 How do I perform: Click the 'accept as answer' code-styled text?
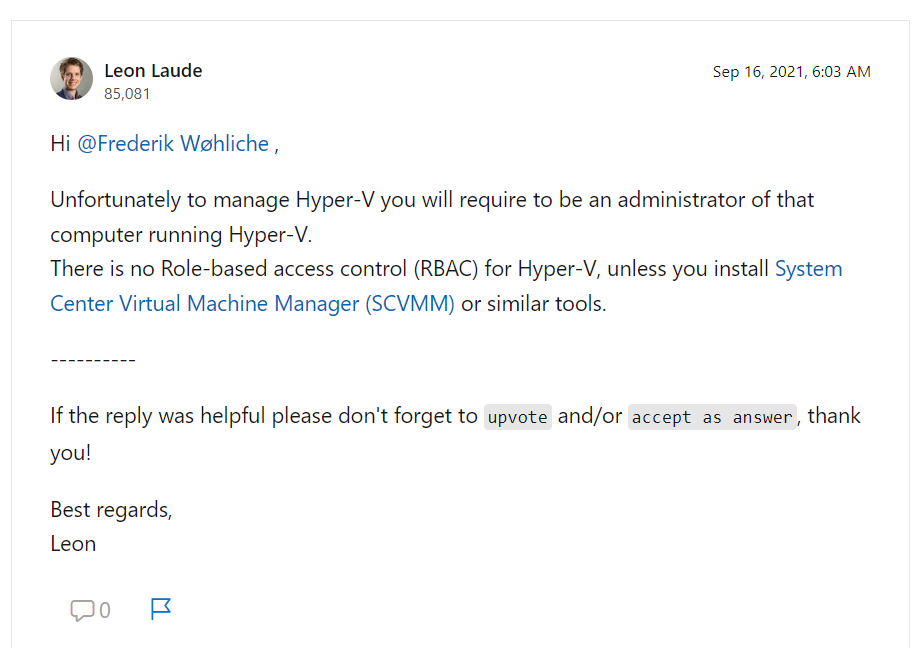[x=712, y=417]
